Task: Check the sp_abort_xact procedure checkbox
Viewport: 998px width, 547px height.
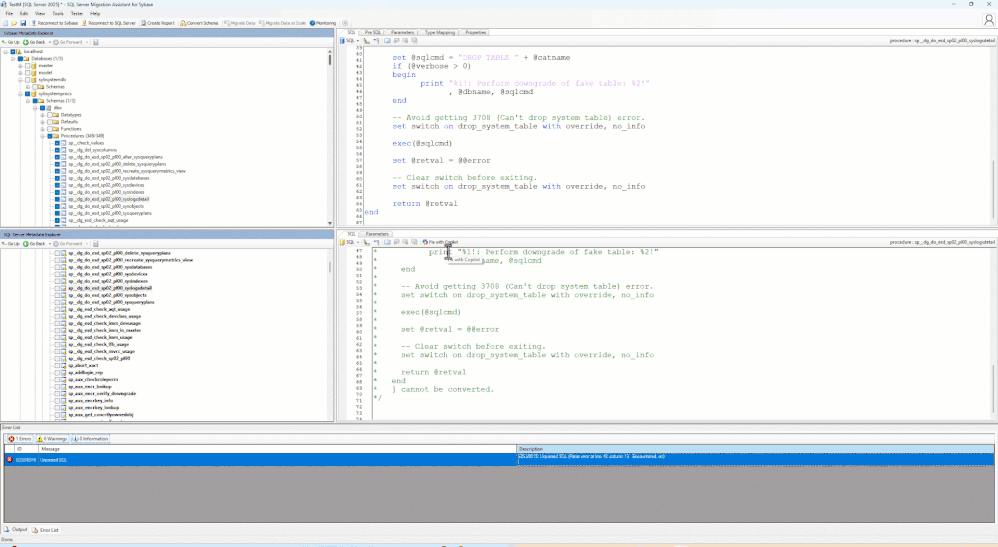Action: pyautogui.click(x=58, y=366)
